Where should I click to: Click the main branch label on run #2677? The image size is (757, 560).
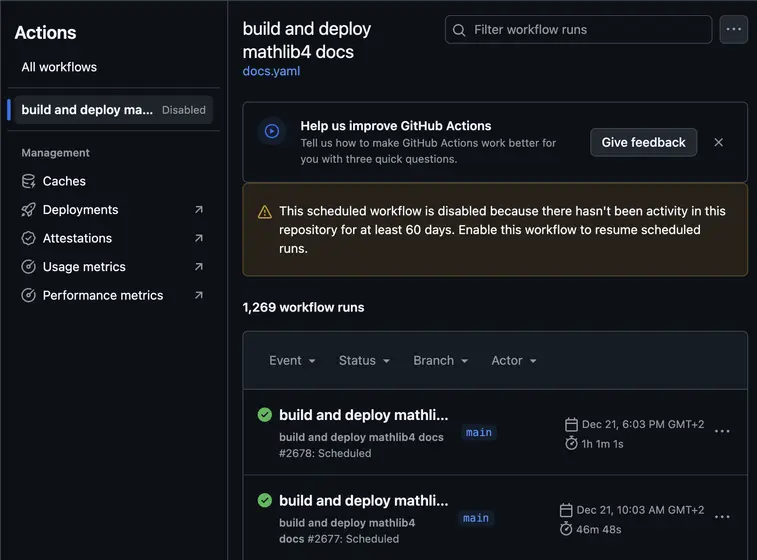point(476,518)
